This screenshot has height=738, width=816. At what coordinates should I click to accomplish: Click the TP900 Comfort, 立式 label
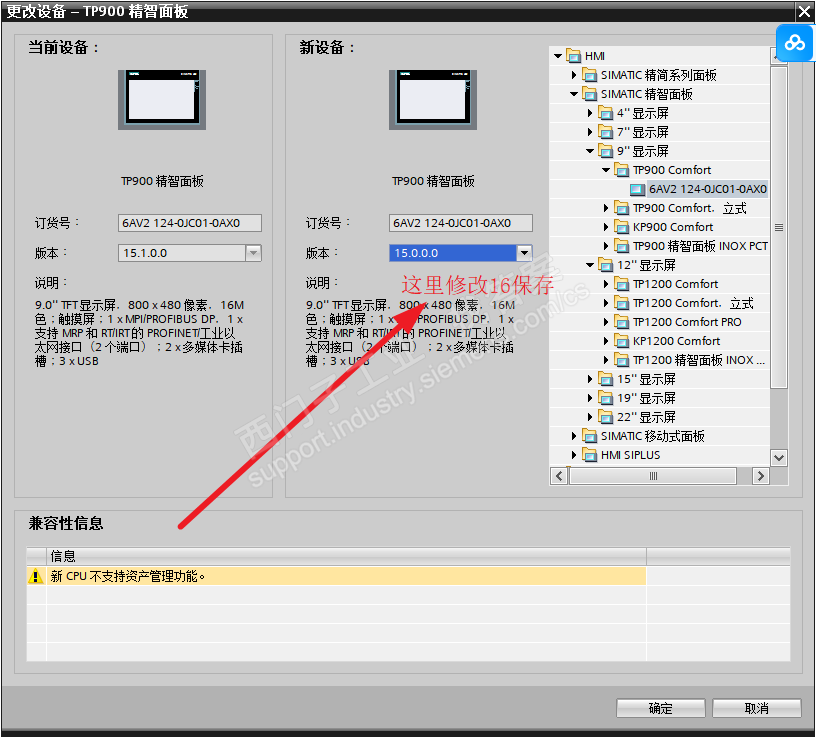(x=690, y=208)
